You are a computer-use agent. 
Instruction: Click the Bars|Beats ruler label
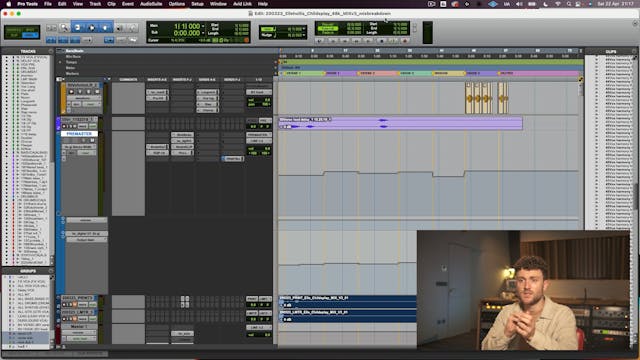[x=75, y=51]
